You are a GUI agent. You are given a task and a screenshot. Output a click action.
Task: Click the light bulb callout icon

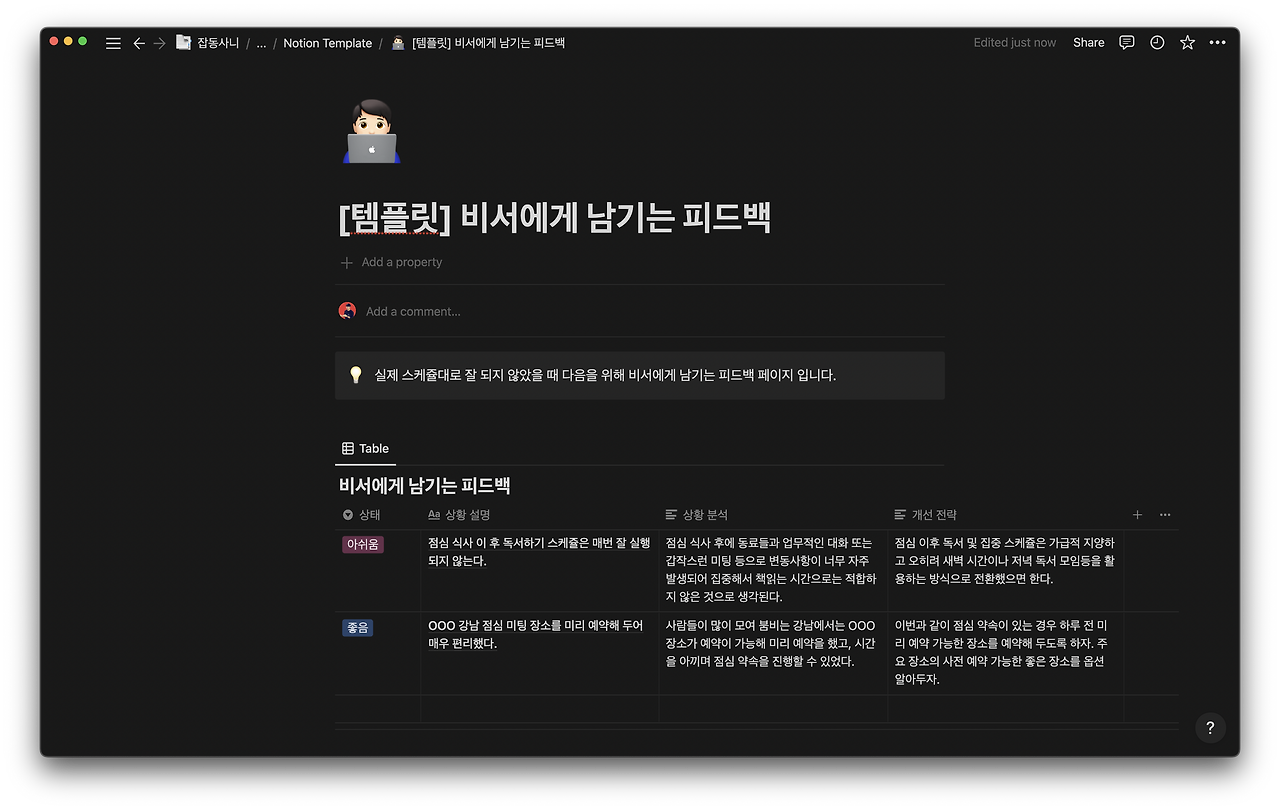(355, 375)
